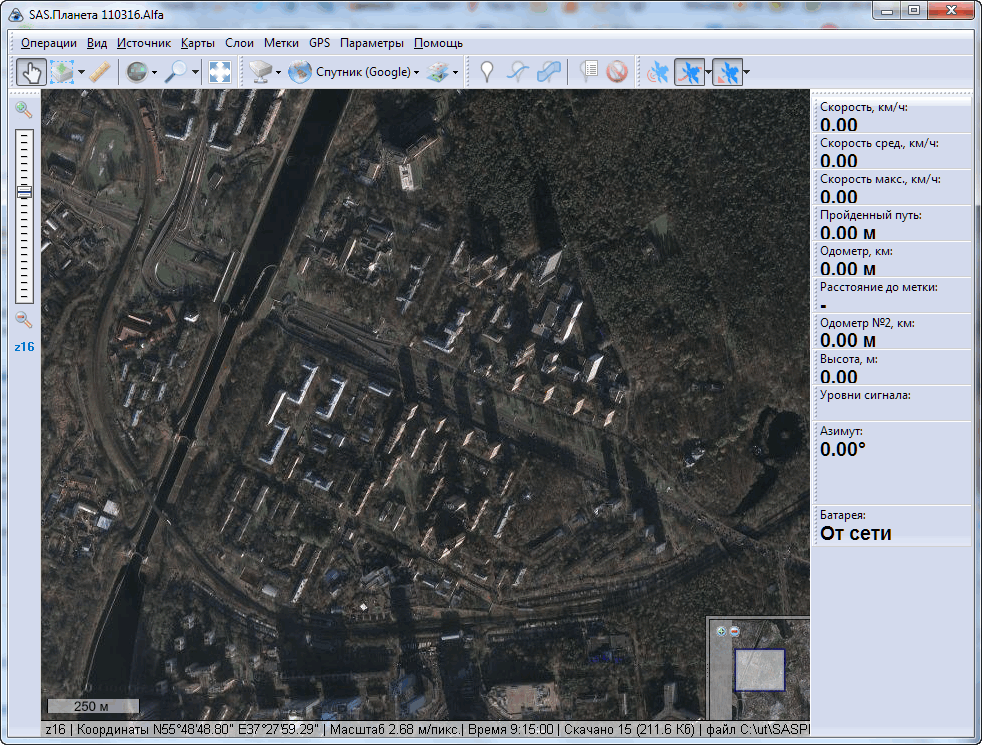Toggle GPS receiver connection button

point(658,72)
